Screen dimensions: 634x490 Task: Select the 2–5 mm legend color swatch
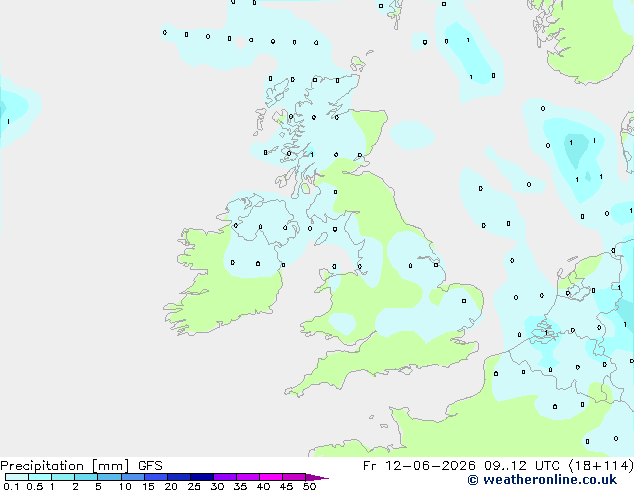coord(86,477)
